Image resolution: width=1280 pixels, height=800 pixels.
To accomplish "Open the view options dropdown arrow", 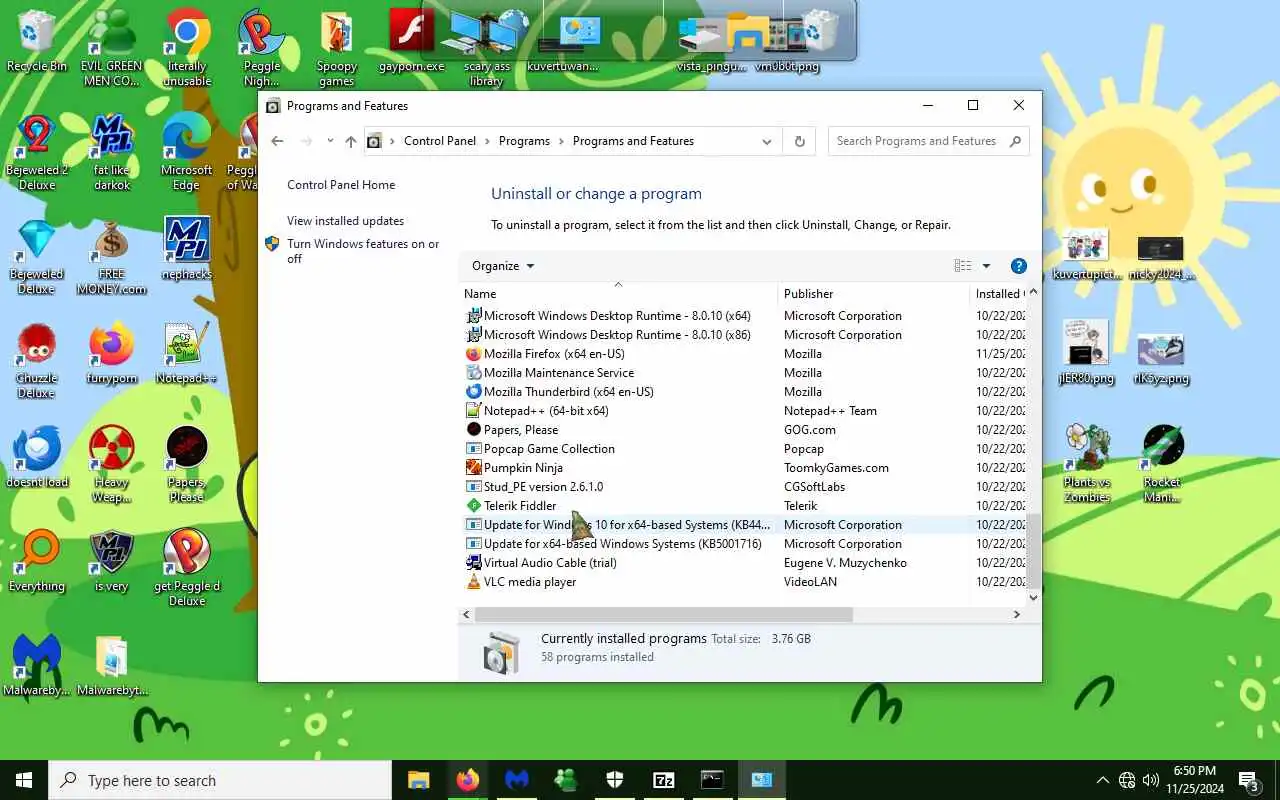I will click(986, 266).
